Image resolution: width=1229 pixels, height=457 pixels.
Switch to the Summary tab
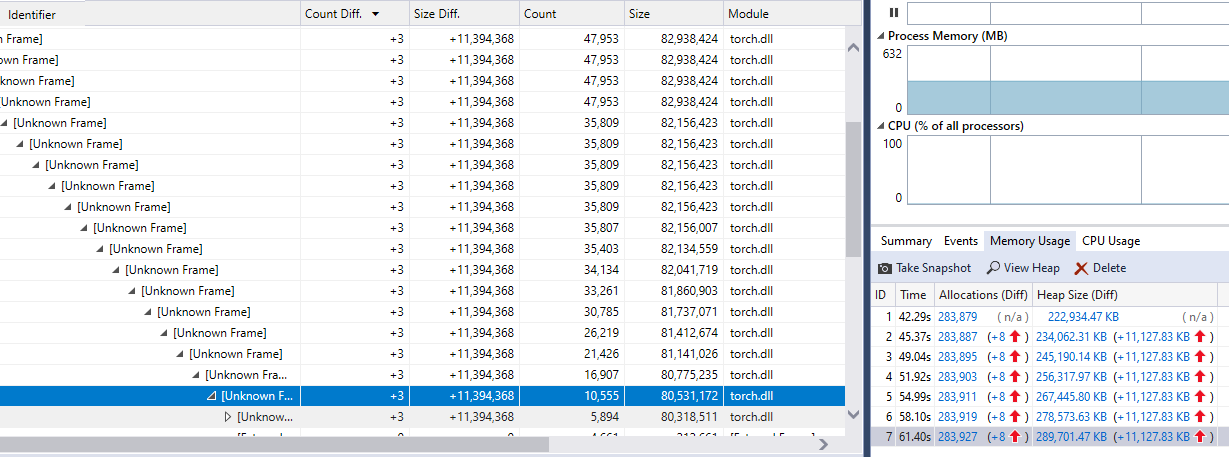[906, 241]
